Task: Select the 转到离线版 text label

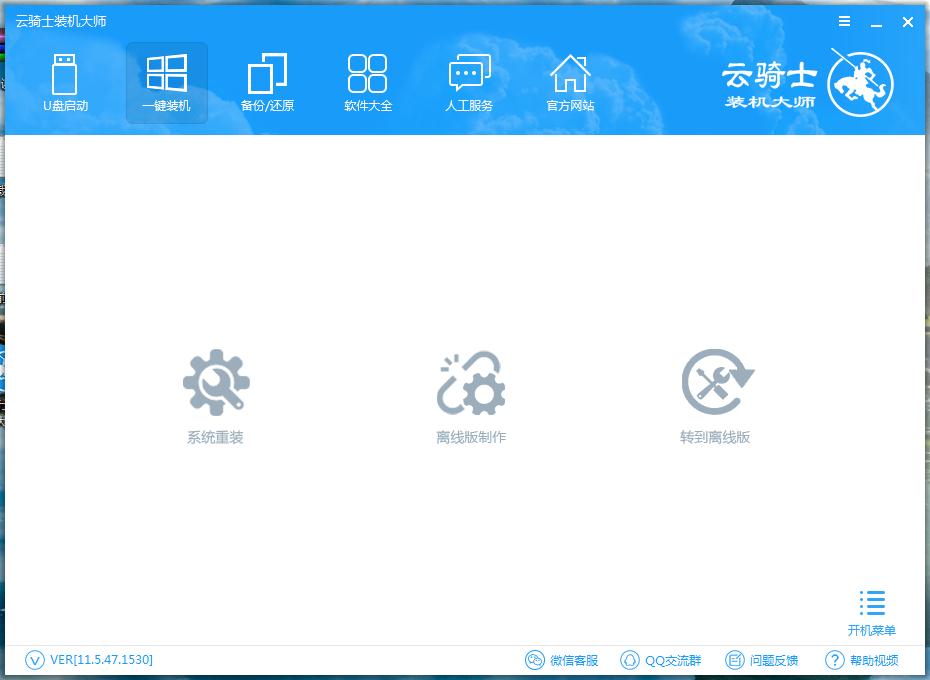Action: [715, 437]
